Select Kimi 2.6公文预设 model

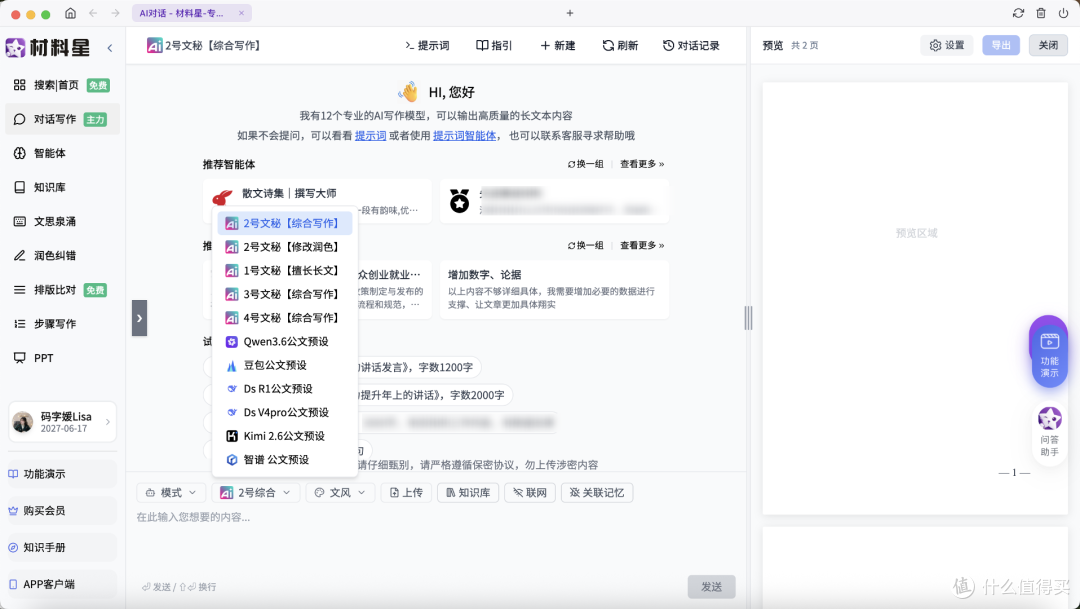284,436
